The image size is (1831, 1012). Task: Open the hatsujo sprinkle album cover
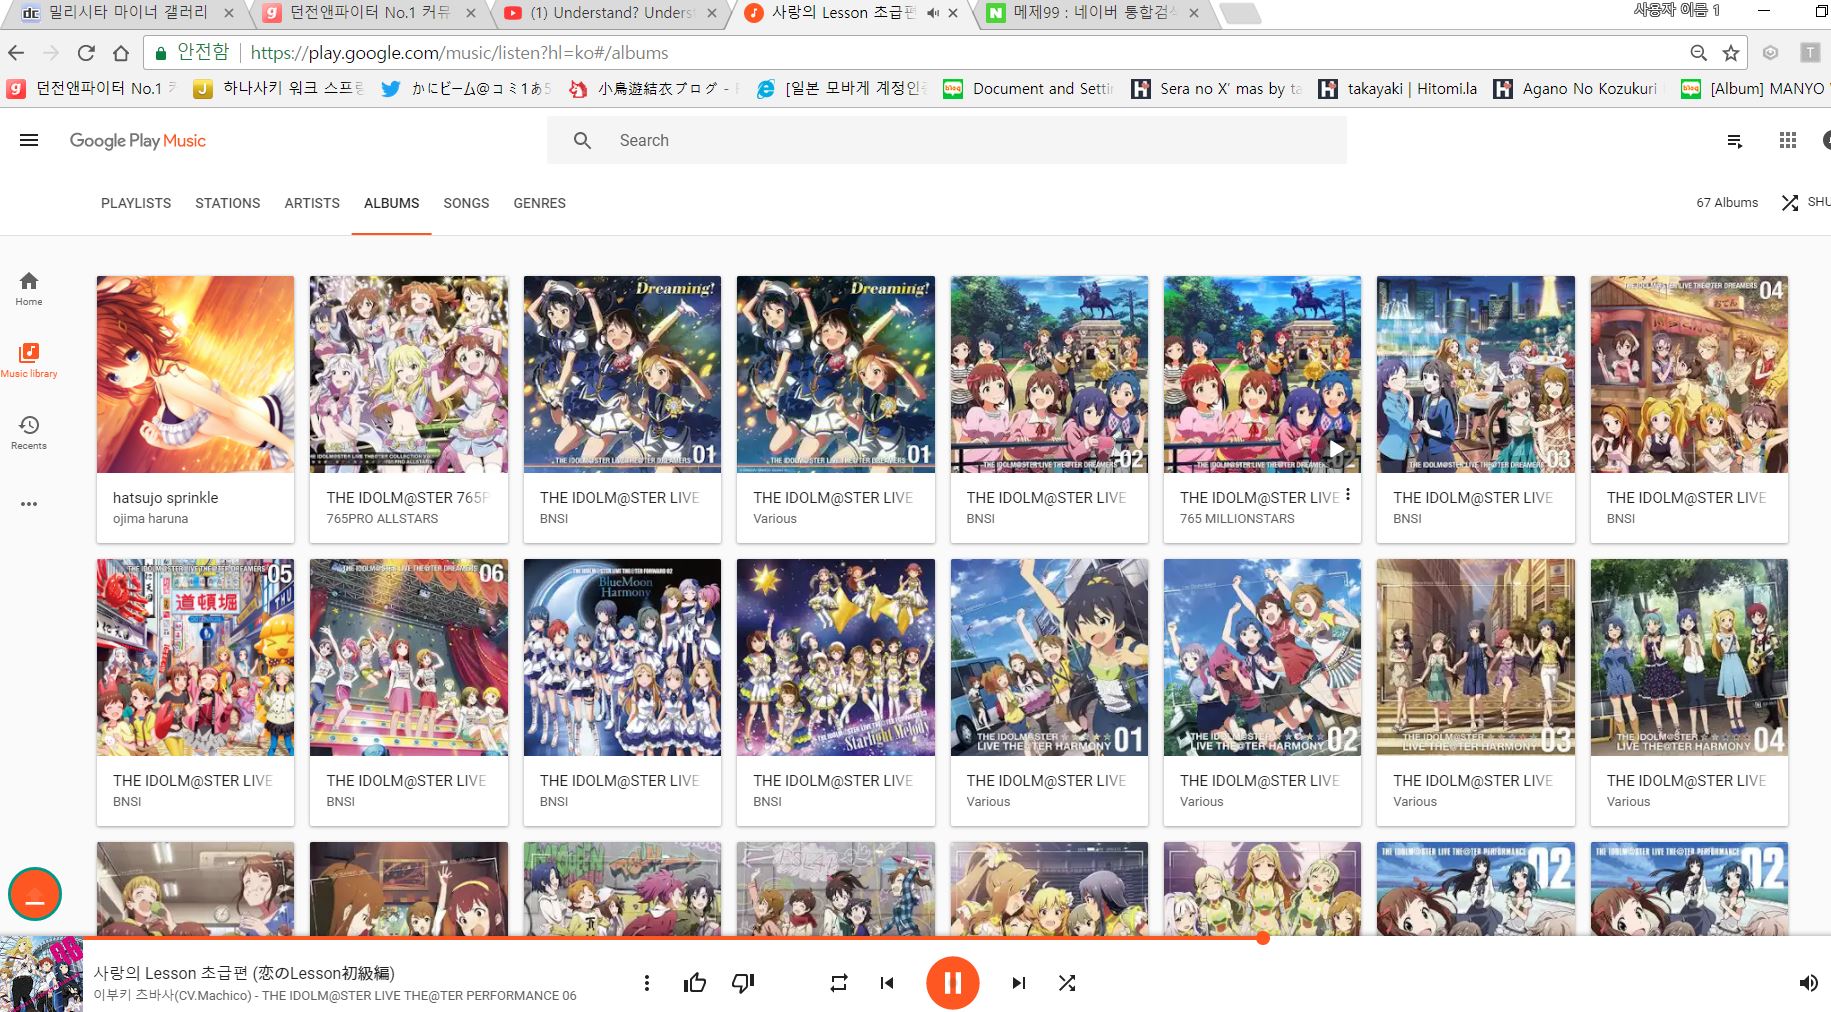[x=195, y=374]
